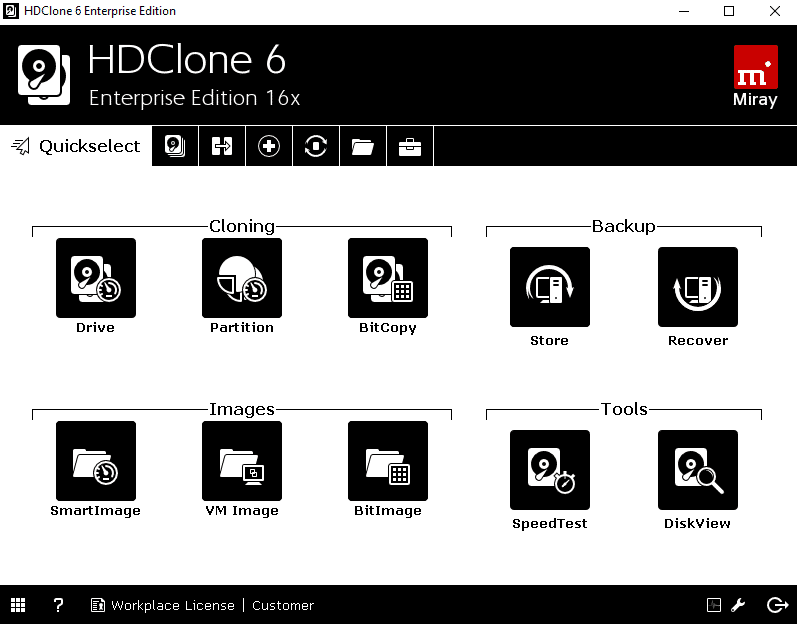Click the Tools group heading
The height and width of the screenshot is (624, 797).
tap(624, 409)
